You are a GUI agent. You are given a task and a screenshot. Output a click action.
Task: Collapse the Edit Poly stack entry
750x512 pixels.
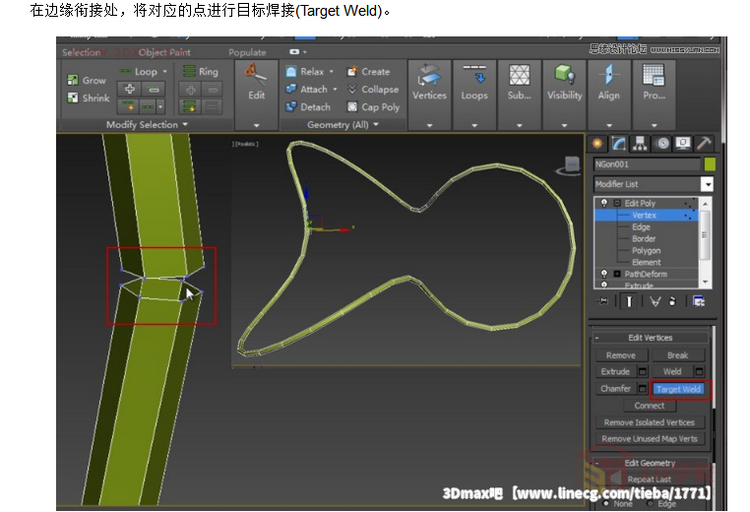click(x=617, y=203)
